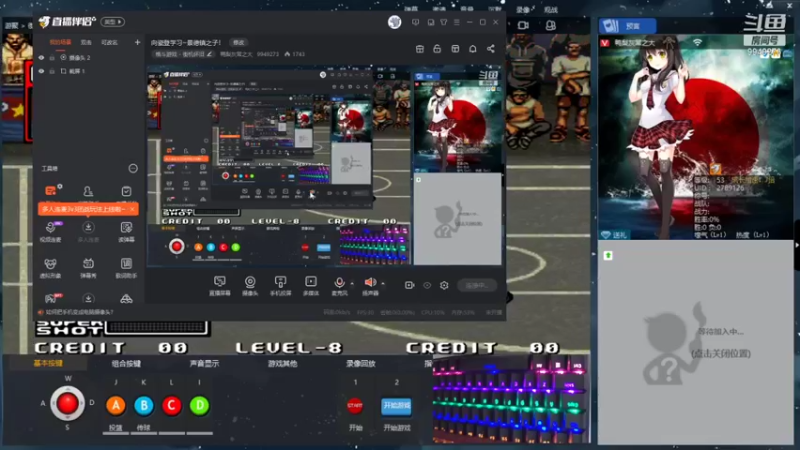Image resolution: width=800 pixels, height=450 pixels.
Task: Switch to the 游戏其他 tab
Action: click(x=283, y=364)
